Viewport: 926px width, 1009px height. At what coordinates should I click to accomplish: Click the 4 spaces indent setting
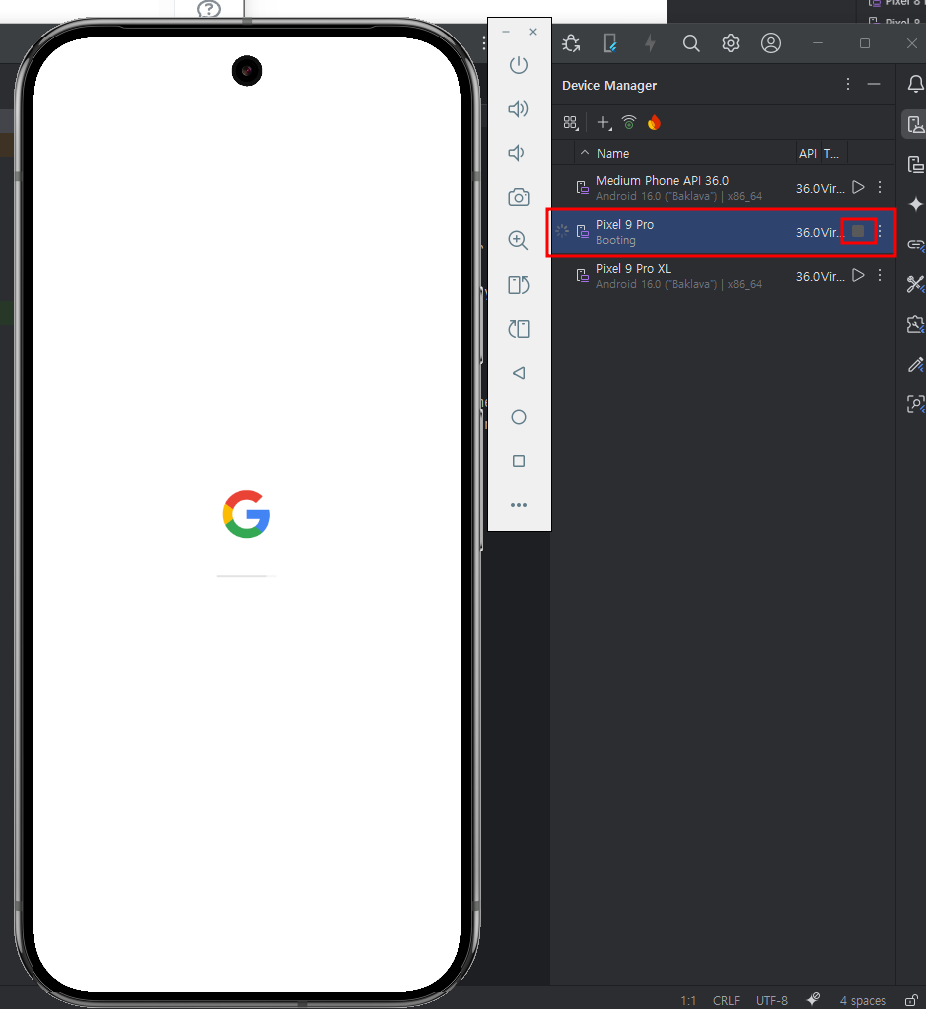pos(862,1001)
